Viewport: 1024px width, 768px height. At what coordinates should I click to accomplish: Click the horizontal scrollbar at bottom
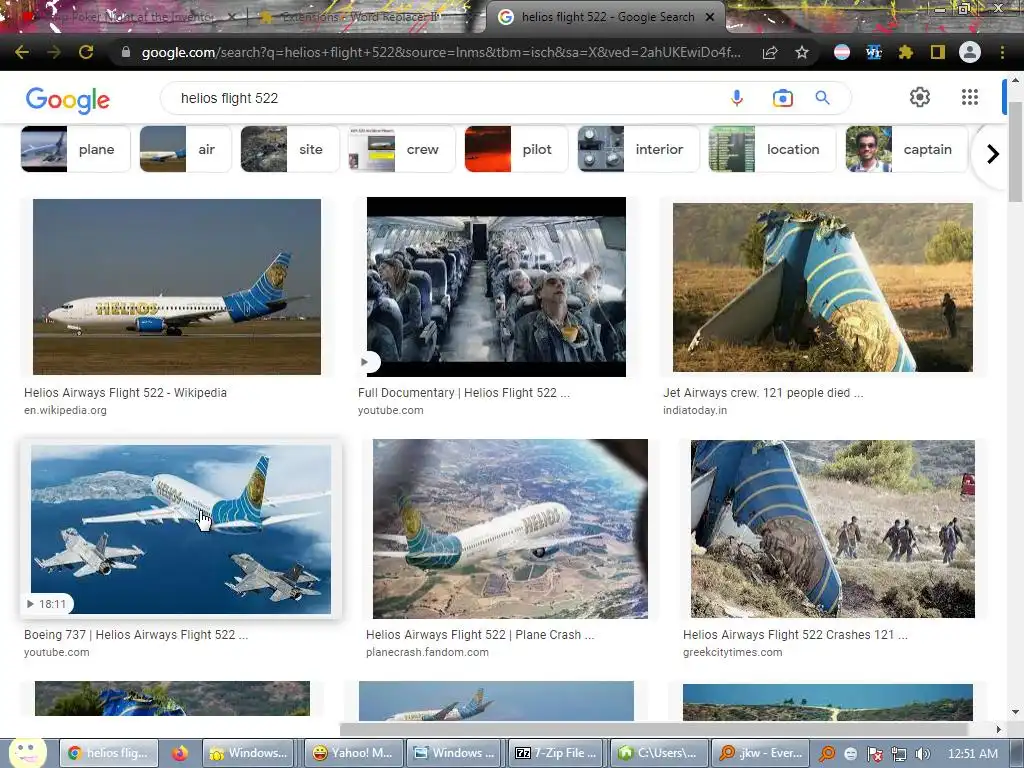click(x=653, y=729)
